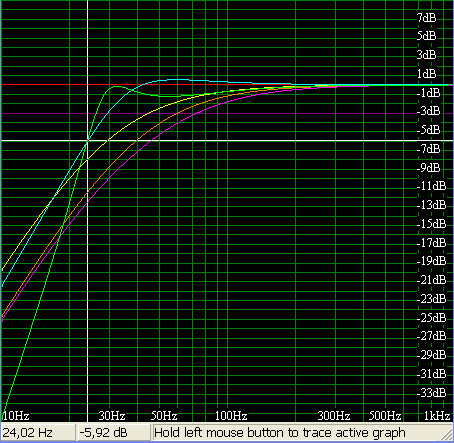Click the 'Hold left mouse button' hint text

pos(280,433)
